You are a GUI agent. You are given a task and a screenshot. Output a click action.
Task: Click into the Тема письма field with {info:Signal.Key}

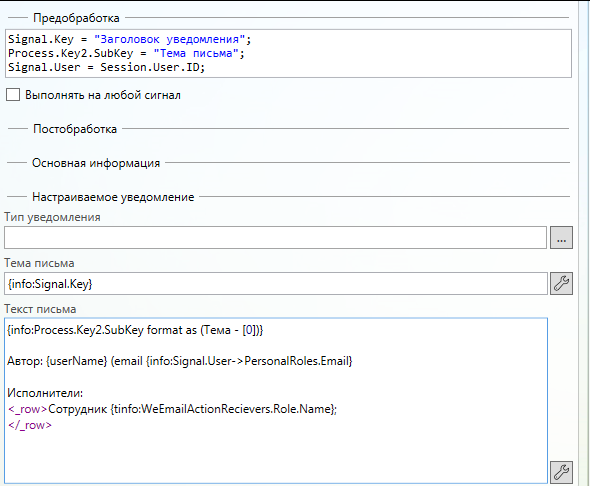tap(276, 284)
